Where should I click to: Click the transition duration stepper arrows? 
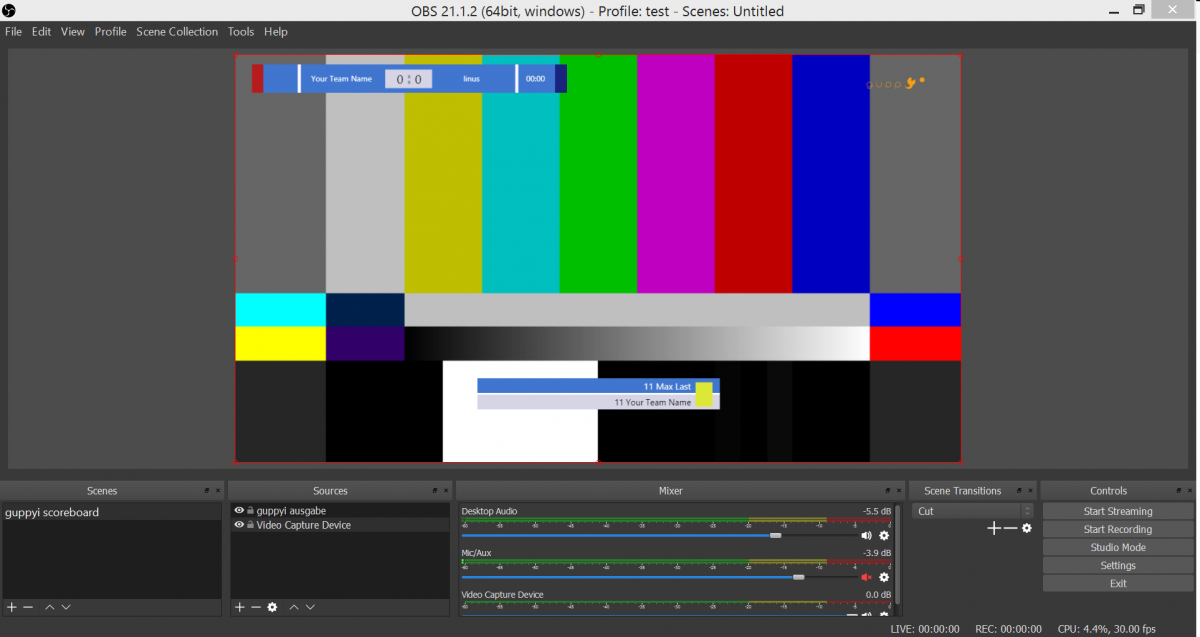(x=1027, y=511)
